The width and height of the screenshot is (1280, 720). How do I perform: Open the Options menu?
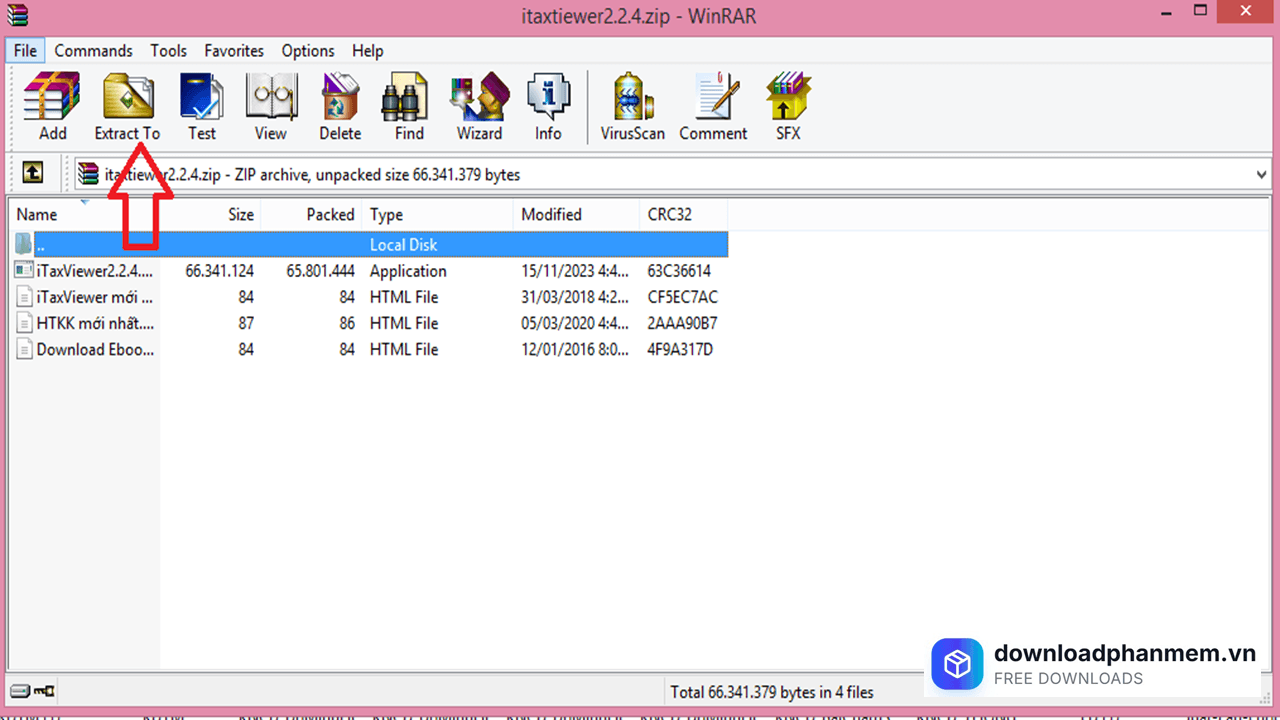(x=307, y=50)
